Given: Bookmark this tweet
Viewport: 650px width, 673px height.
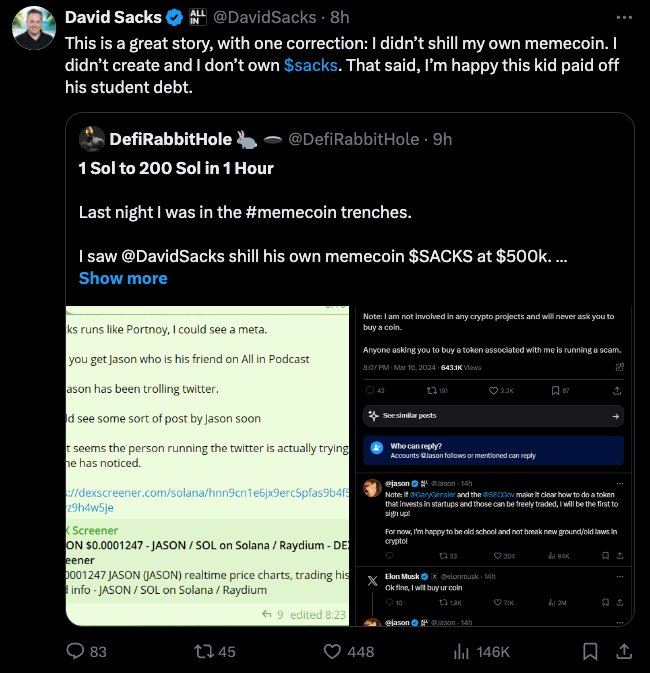Looking at the screenshot, I should point(590,651).
